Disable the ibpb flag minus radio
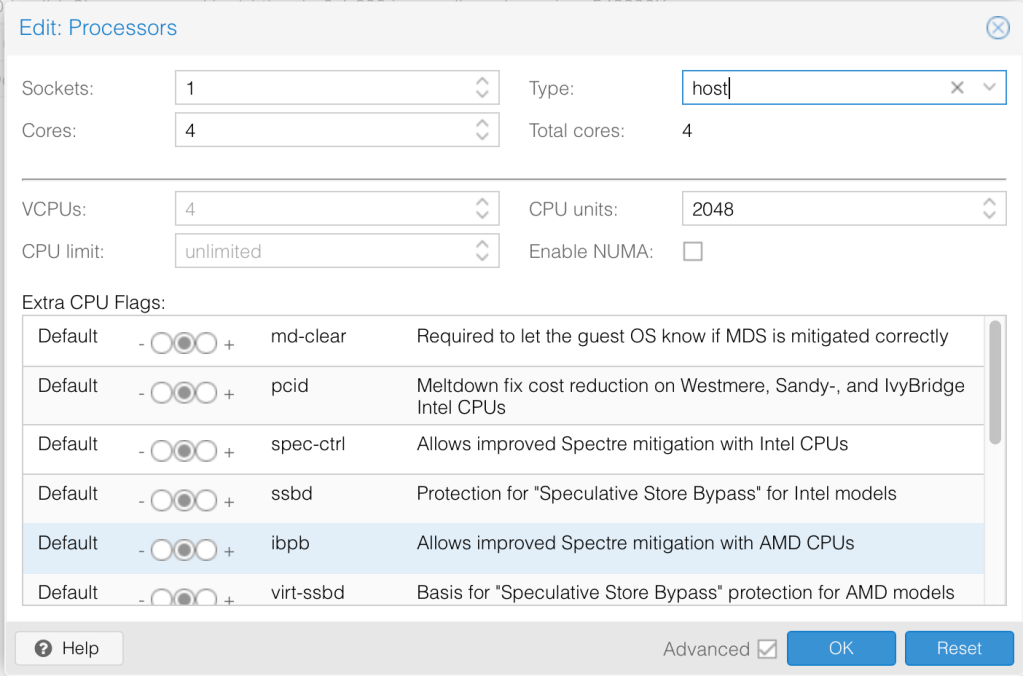The height and width of the screenshot is (676, 1023). coord(161,551)
